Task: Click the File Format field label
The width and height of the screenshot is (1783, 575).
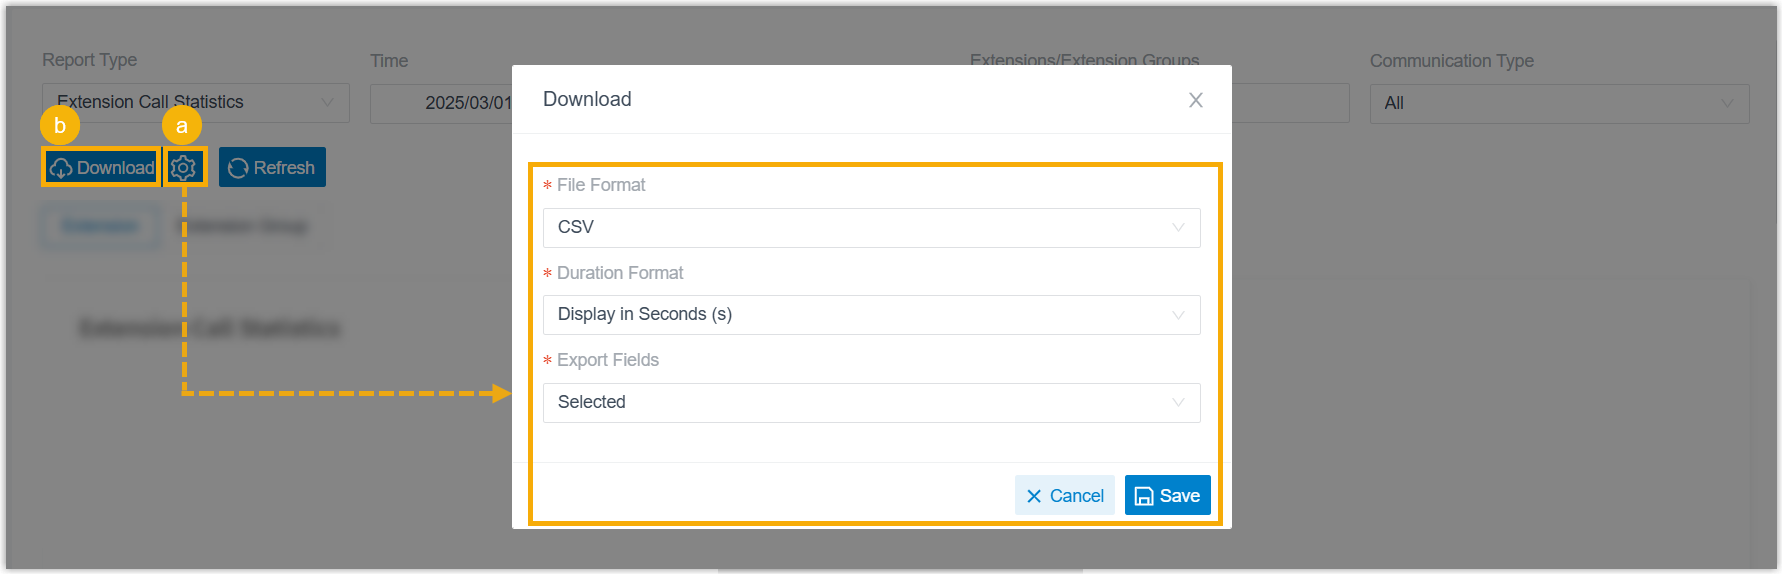Action: 601,185
